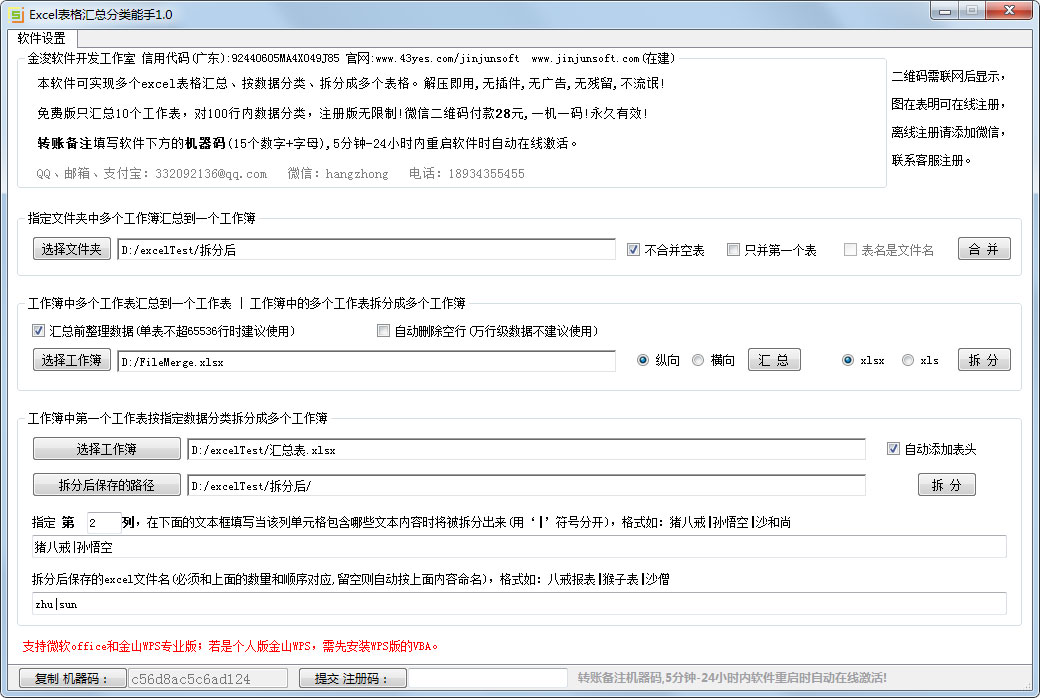Click 选择工作薄 in the split section
1040x698 pixels.
(104, 448)
